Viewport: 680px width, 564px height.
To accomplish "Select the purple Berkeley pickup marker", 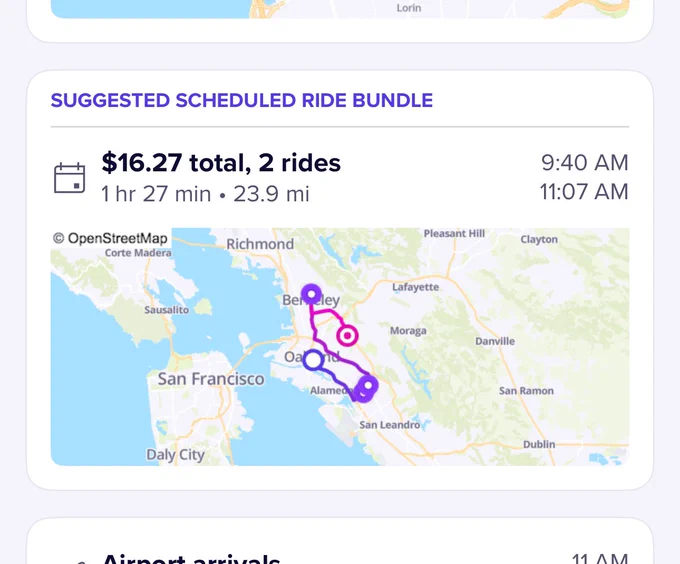I will (311, 294).
